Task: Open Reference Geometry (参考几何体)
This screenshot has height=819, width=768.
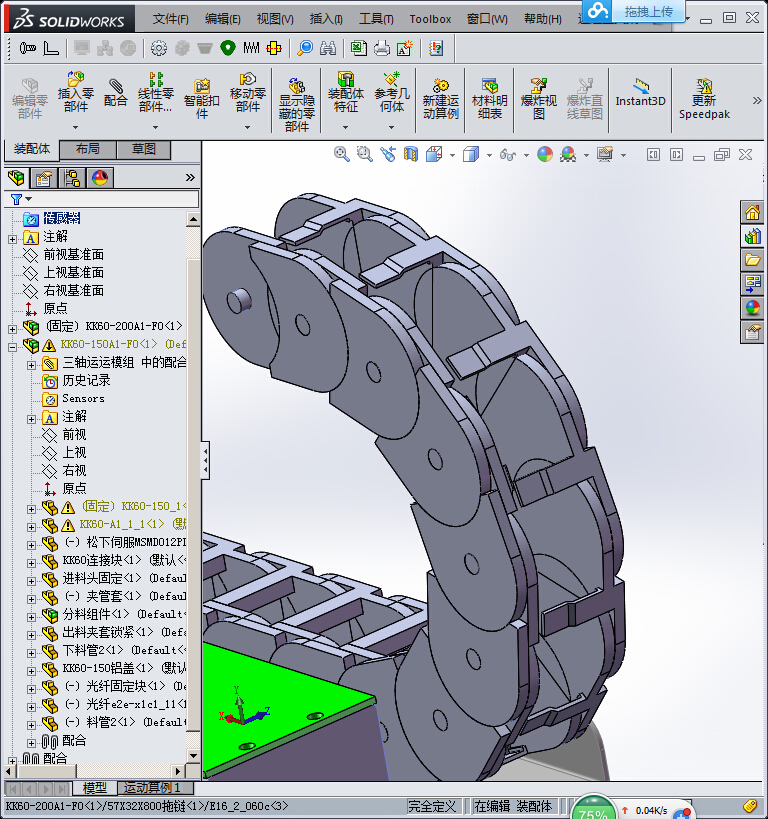Action: pos(392,92)
